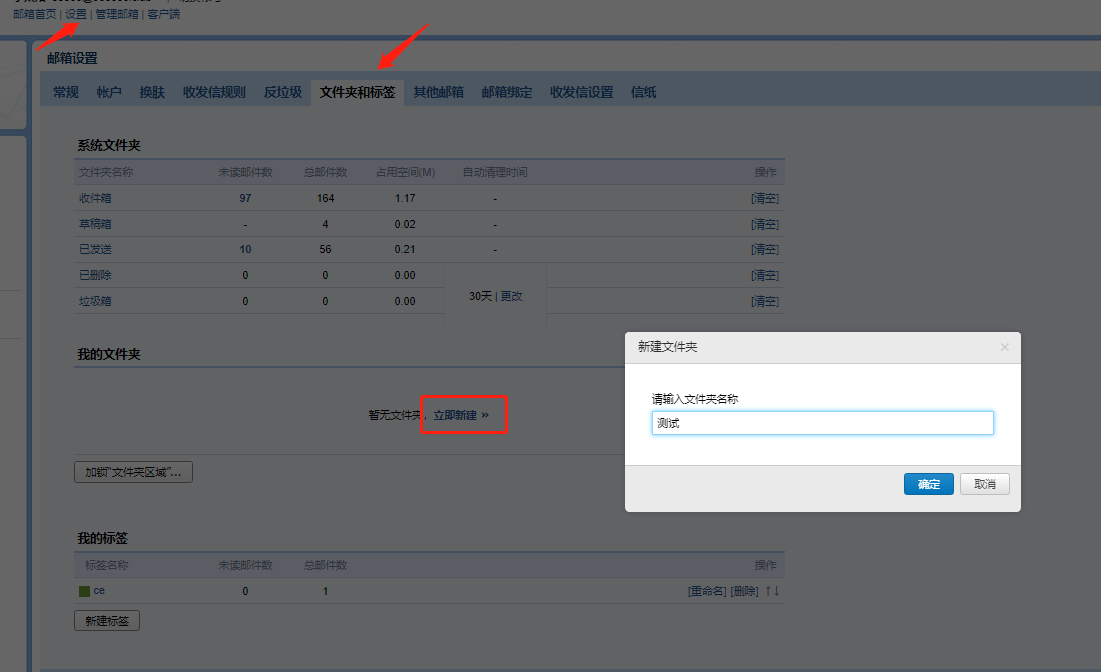Open the 管理邮箱 link in header
1101x672 pixels.
(x=117, y=14)
